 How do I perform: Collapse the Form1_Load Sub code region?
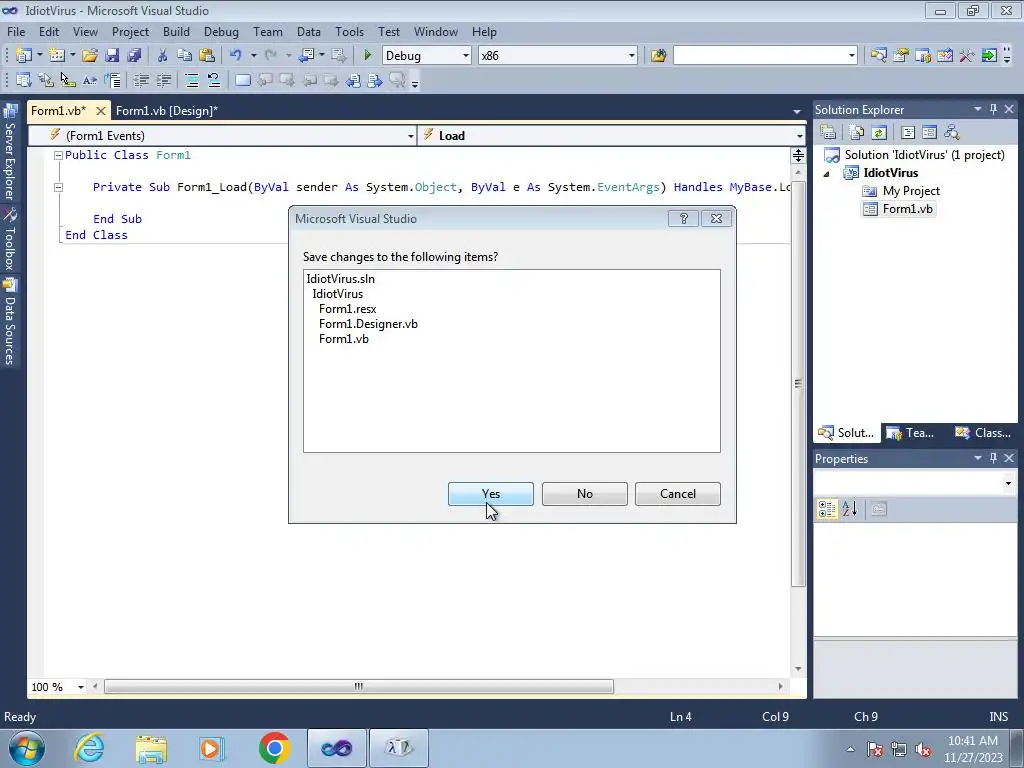point(58,187)
